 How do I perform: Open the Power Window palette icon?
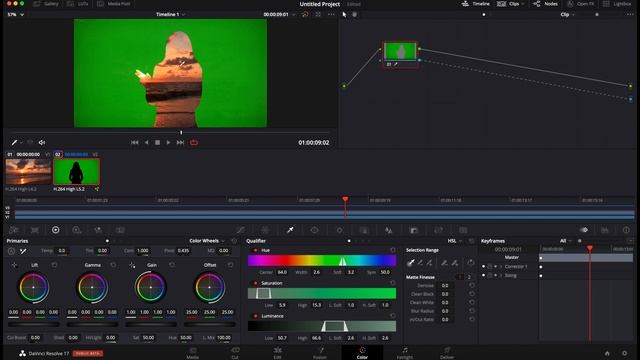314,230
